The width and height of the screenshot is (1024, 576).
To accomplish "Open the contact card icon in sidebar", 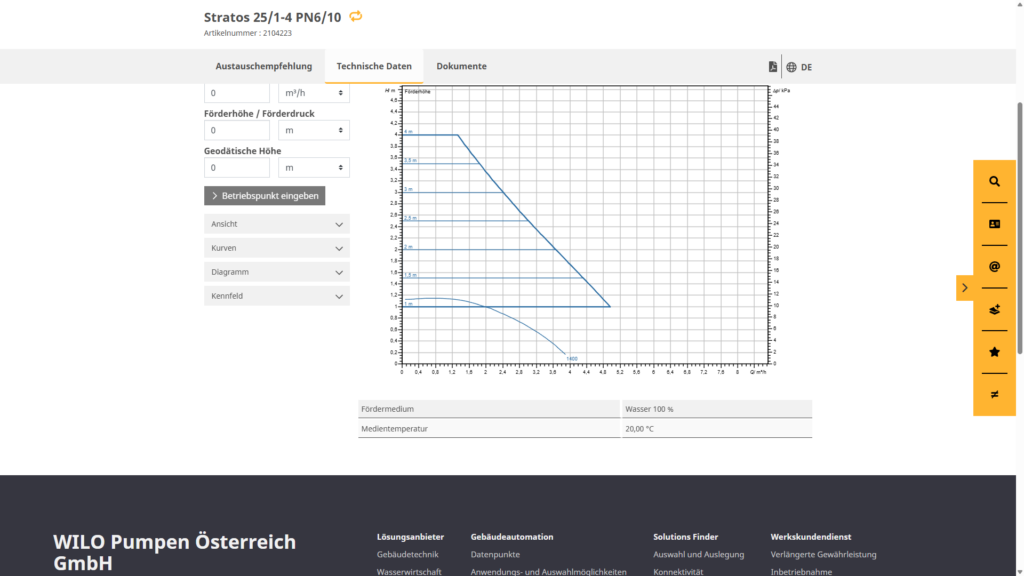I will [x=994, y=224].
